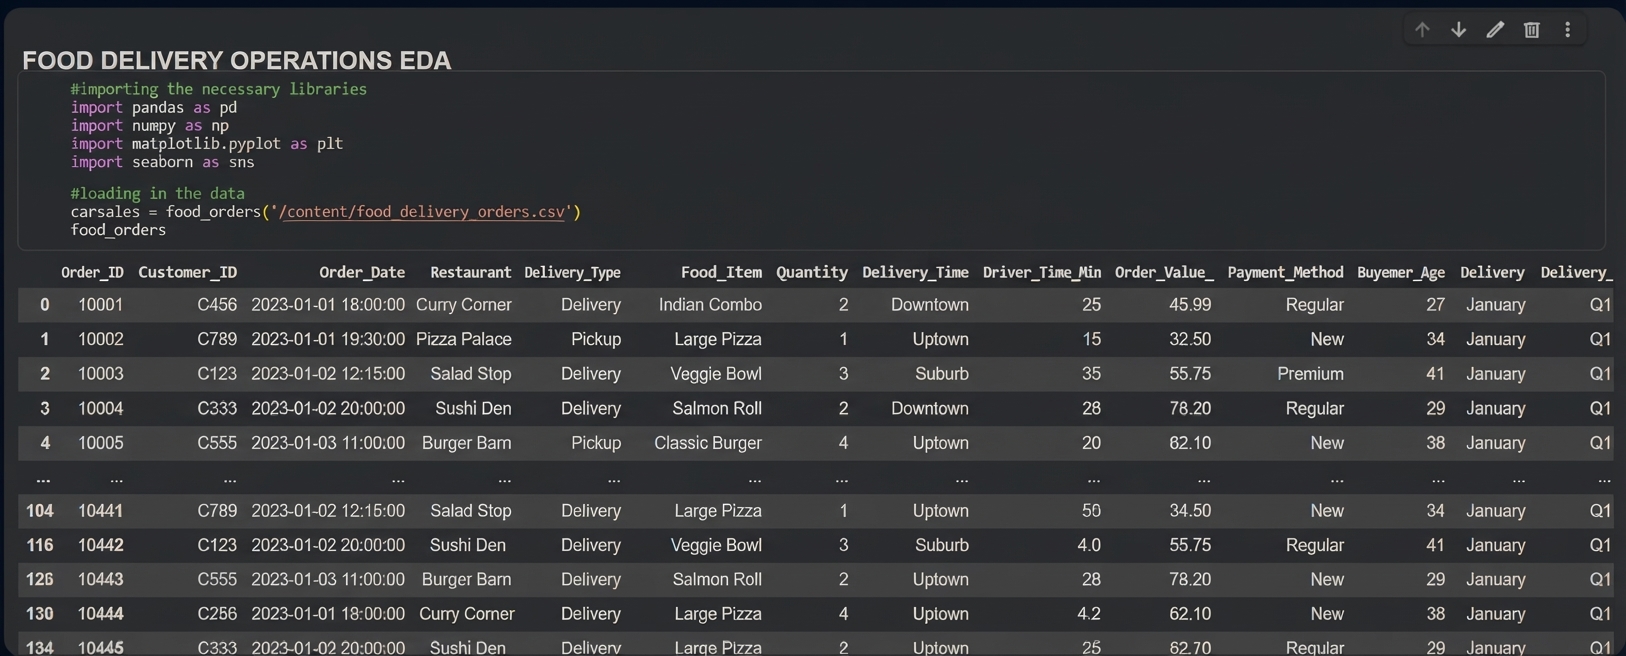Select the Premium payment method cell
1626x656 pixels.
(x=1310, y=374)
